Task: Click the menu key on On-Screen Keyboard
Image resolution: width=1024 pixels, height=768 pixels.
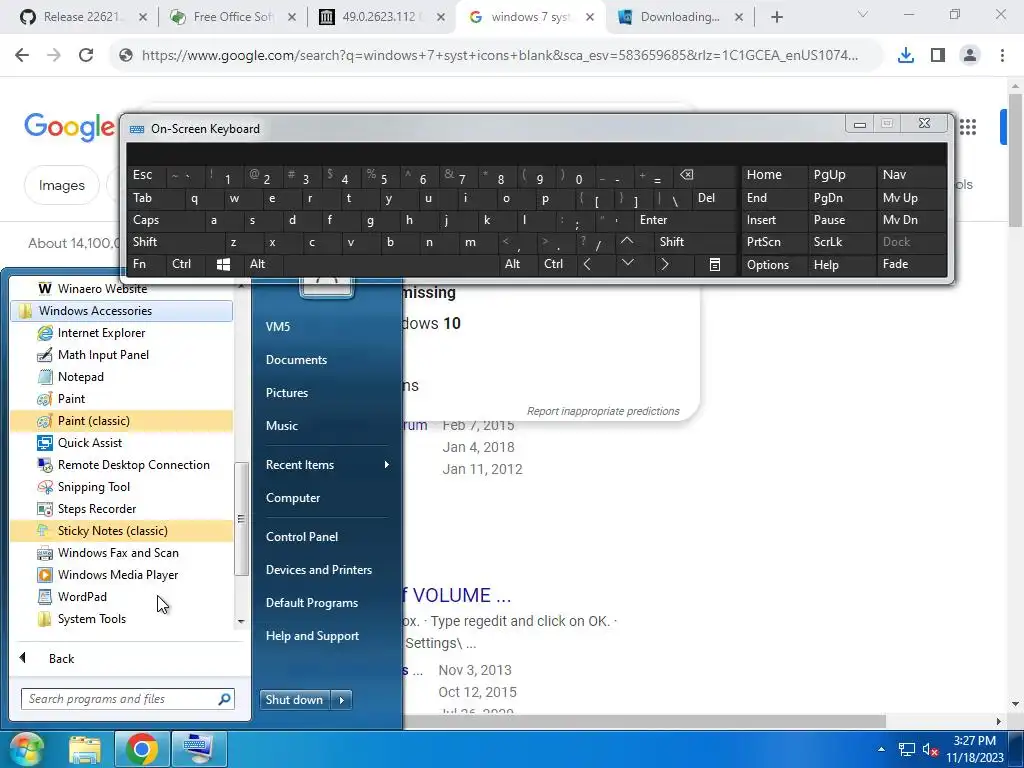Action: click(714, 264)
